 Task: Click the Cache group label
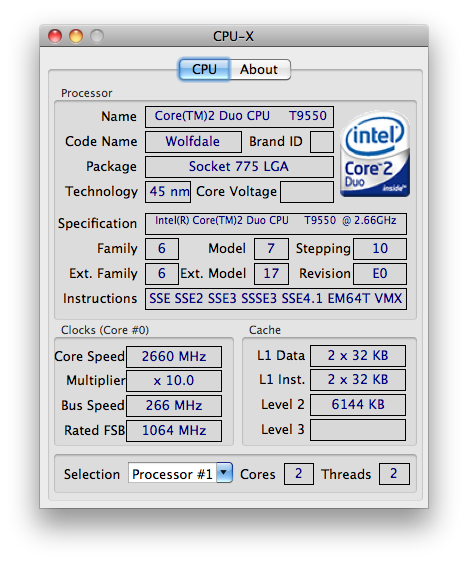click(265, 330)
